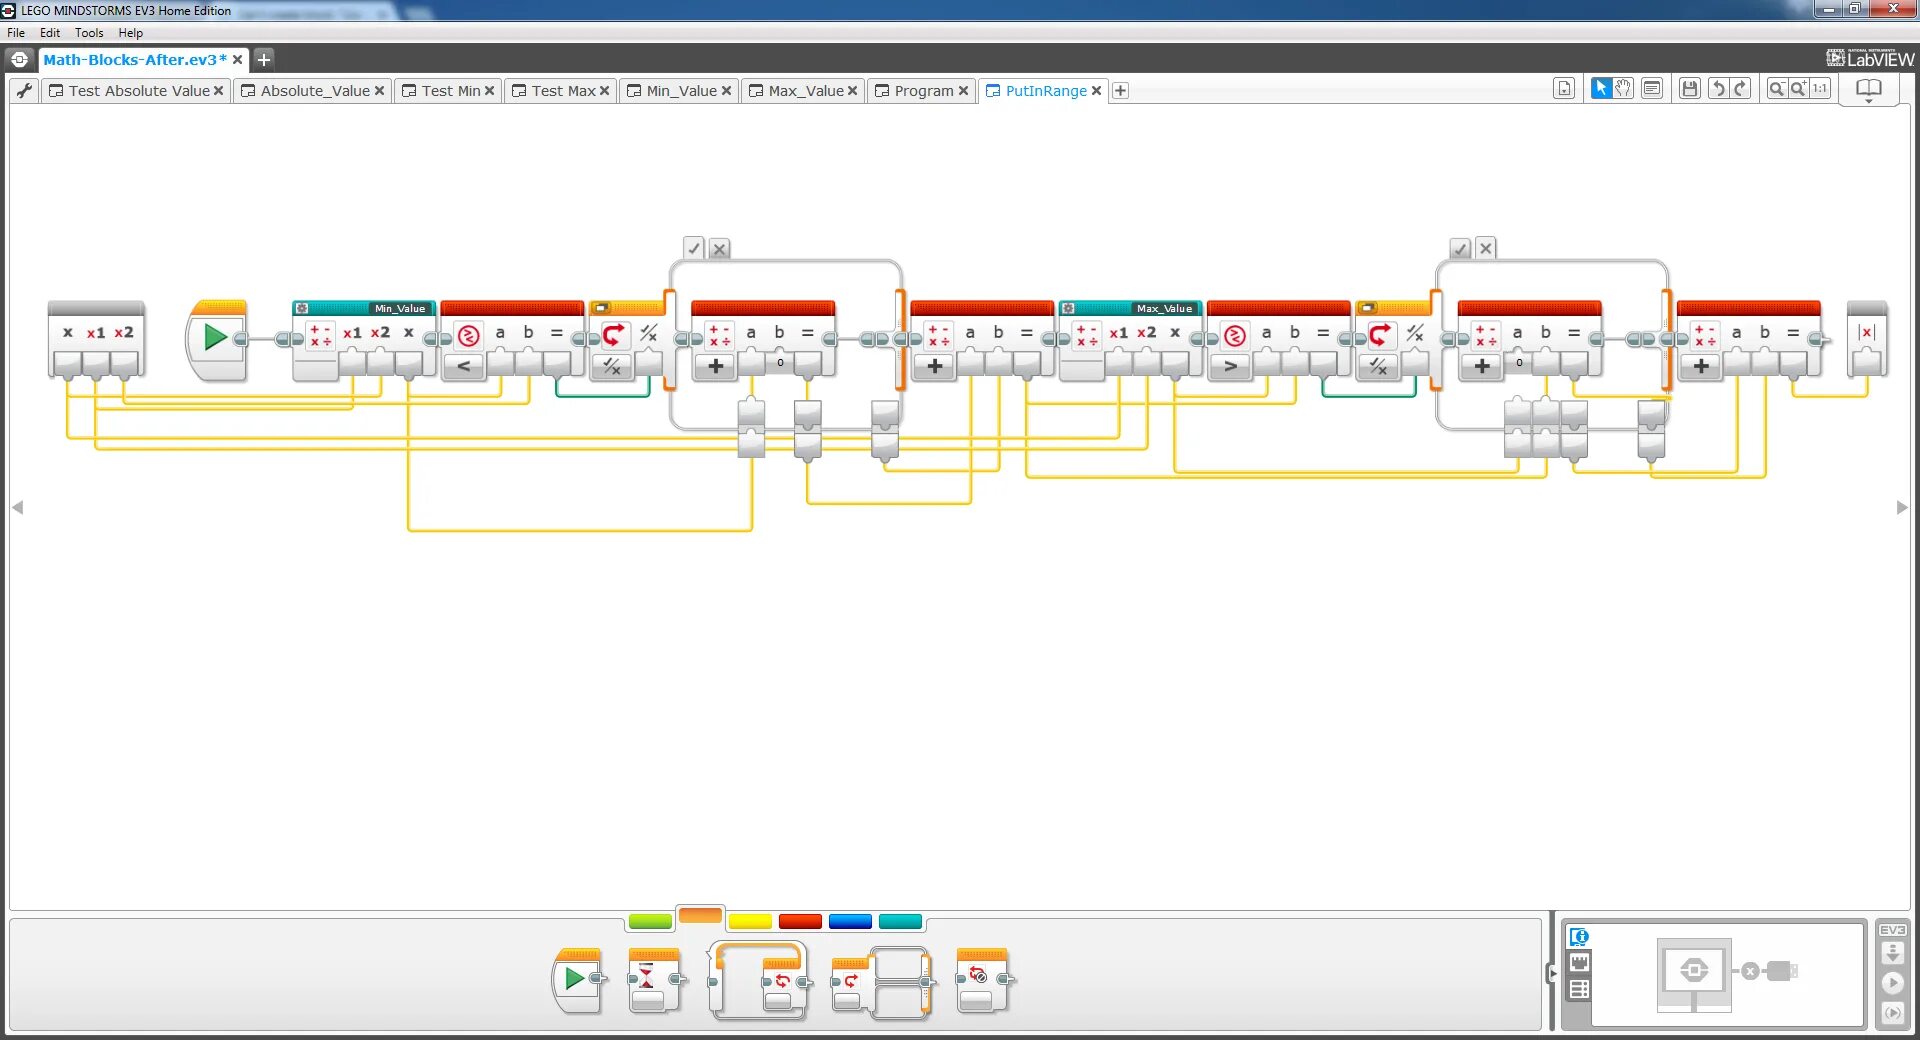Choose the Comment tool
This screenshot has width=1920, height=1040.
tap(1652, 88)
